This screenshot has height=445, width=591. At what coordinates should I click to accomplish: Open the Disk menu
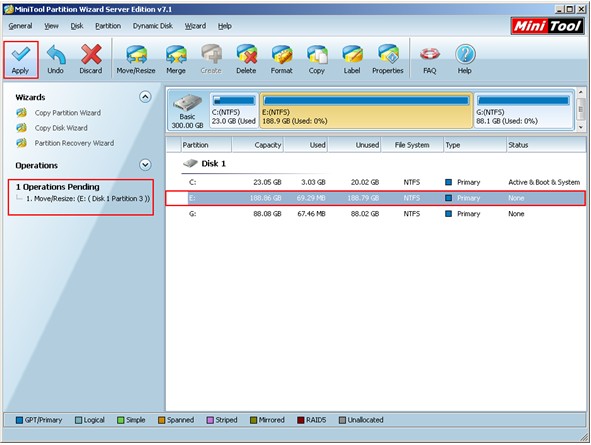[x=77, y=26]
